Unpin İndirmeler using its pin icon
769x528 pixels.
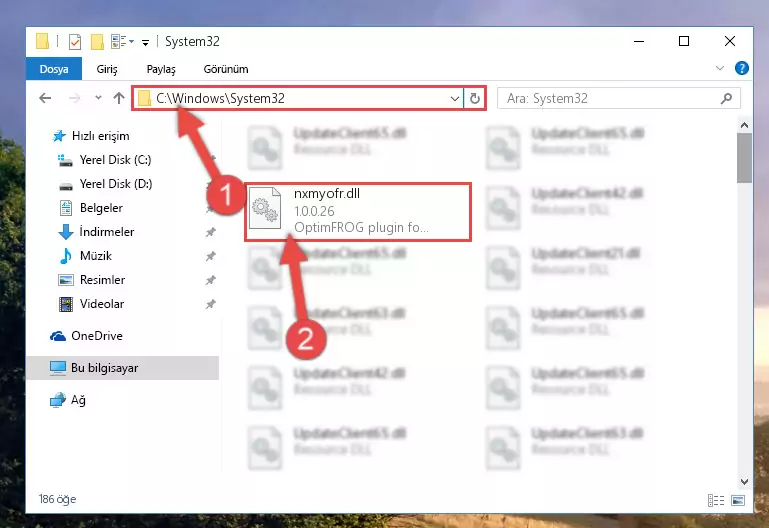pos(210,232)
